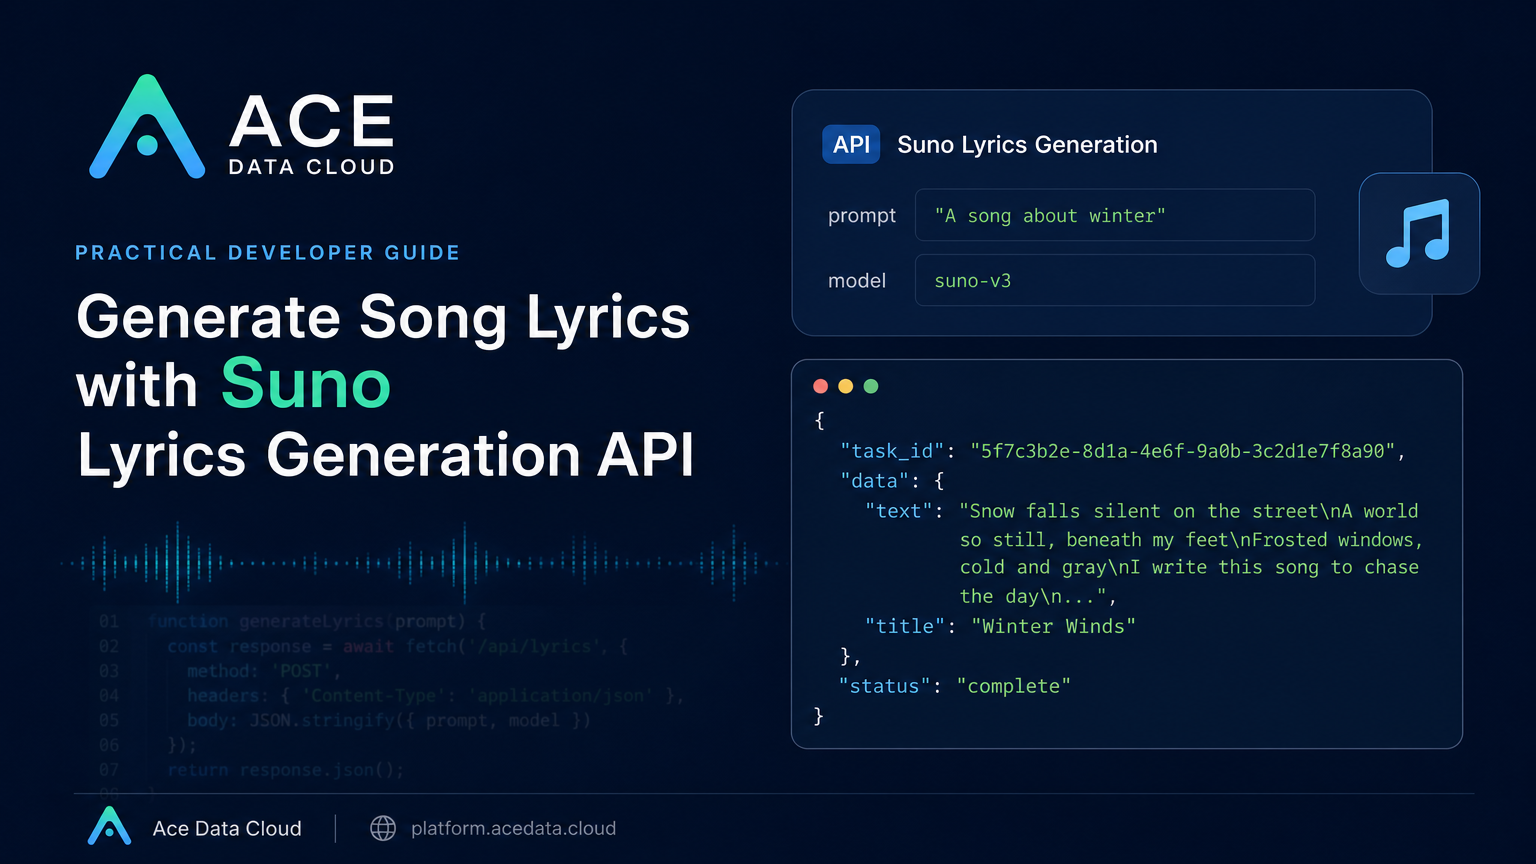Click the "status" key in the JSON
1536x864 pixels.
pyautogui.click(x=886, y=686)
